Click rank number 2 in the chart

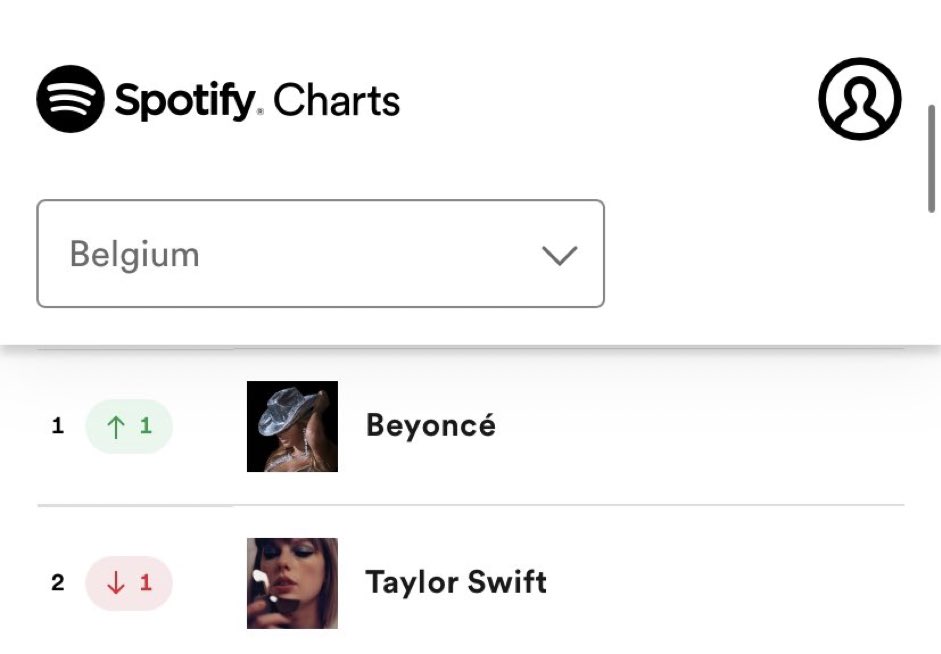click(x=58, y=583)
